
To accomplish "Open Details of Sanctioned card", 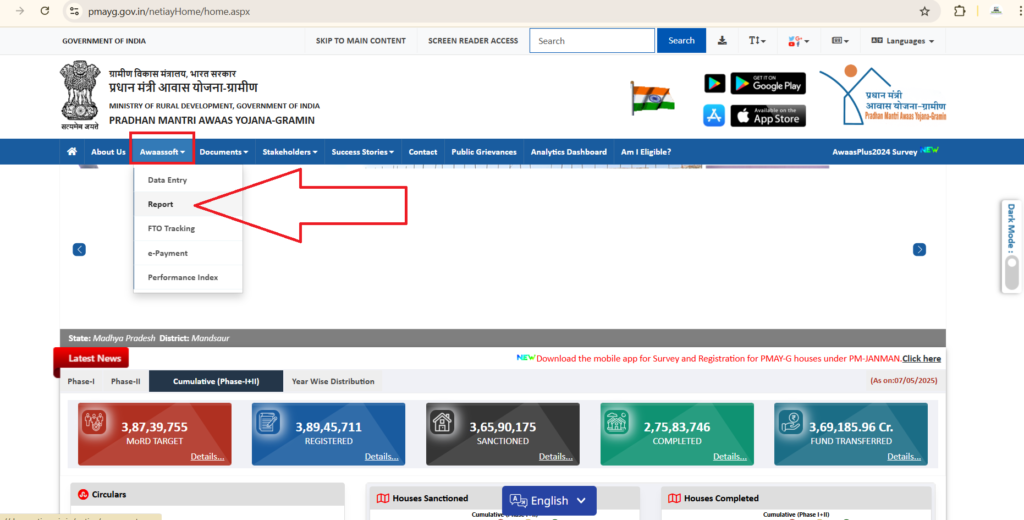I will pos(556,457).
